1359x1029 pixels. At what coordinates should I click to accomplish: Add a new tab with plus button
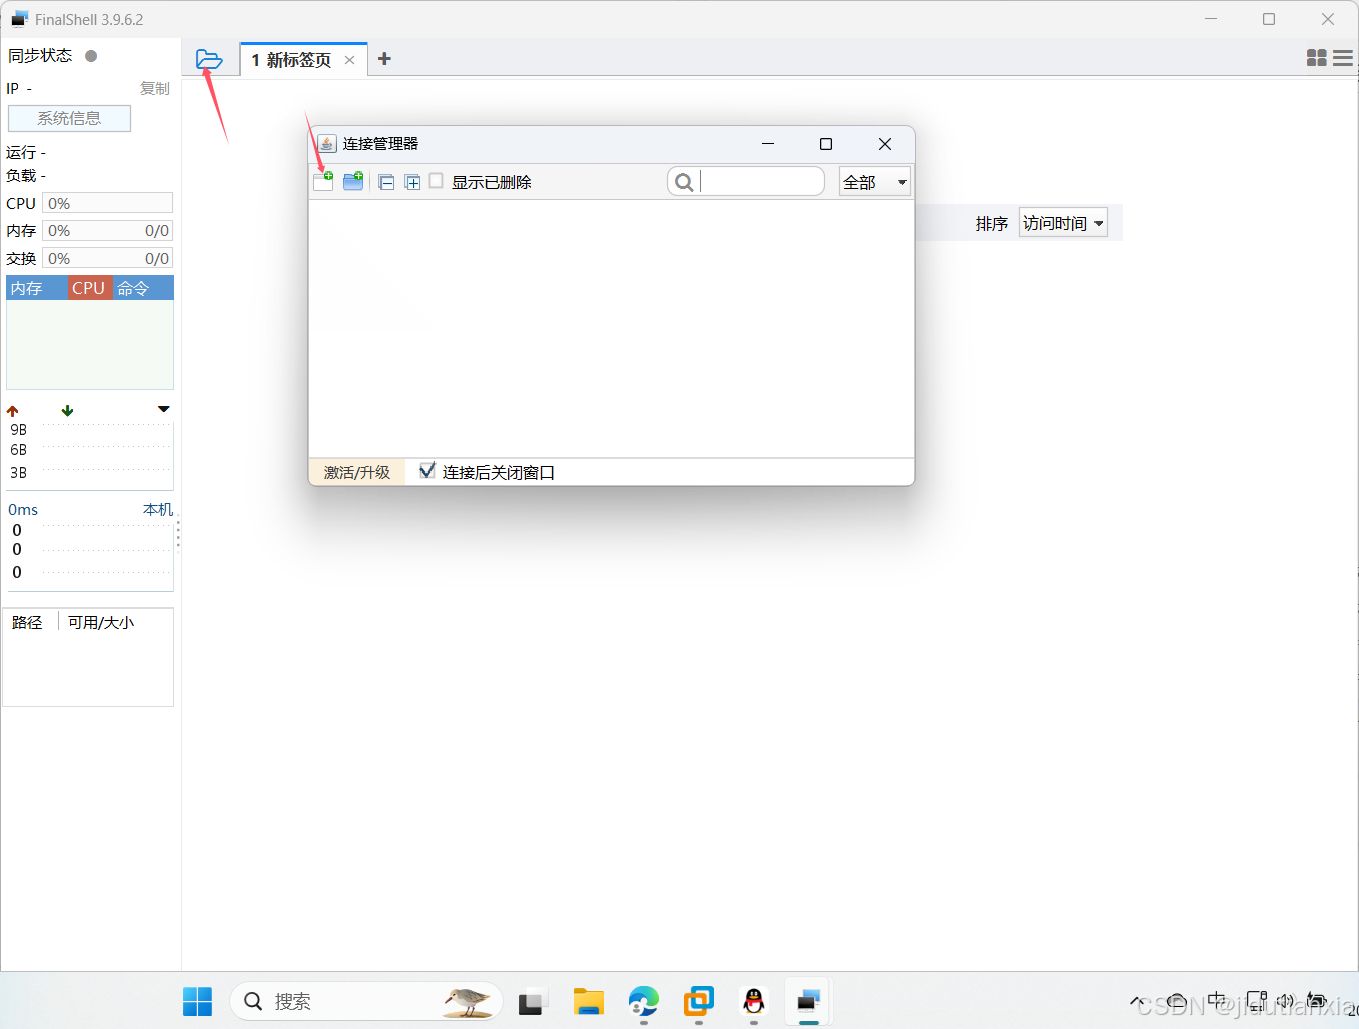coord(384,59)
